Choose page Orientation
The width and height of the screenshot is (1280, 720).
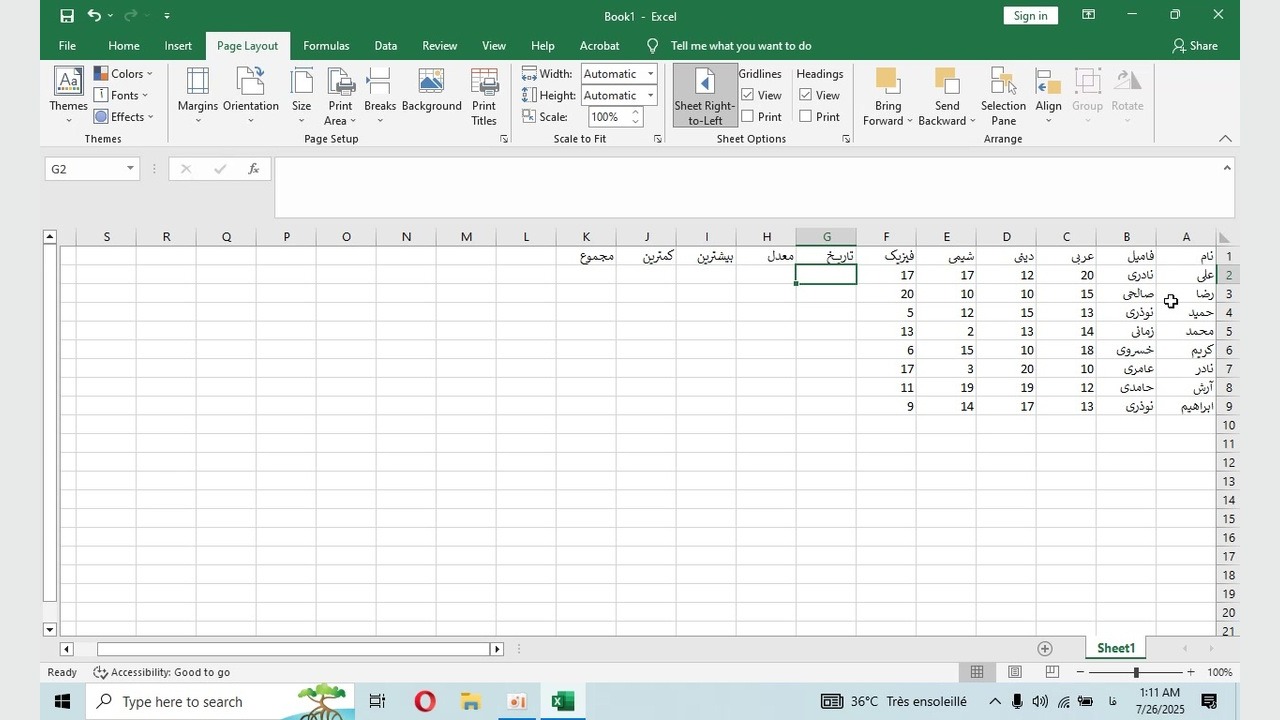251,96
